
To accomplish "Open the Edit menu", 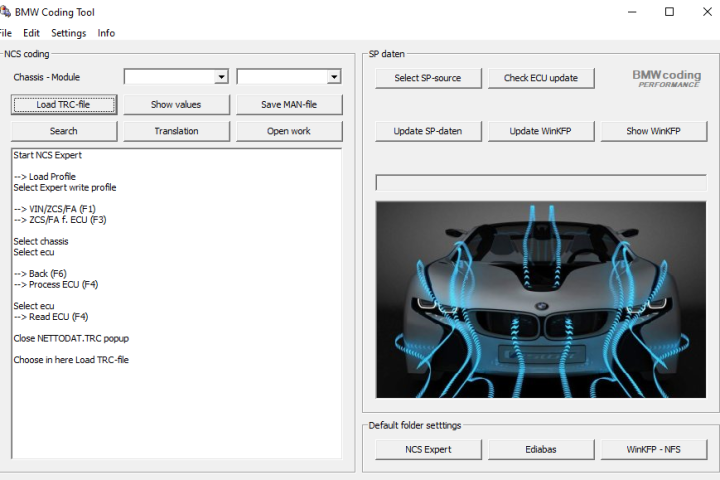I will (32, 33).
